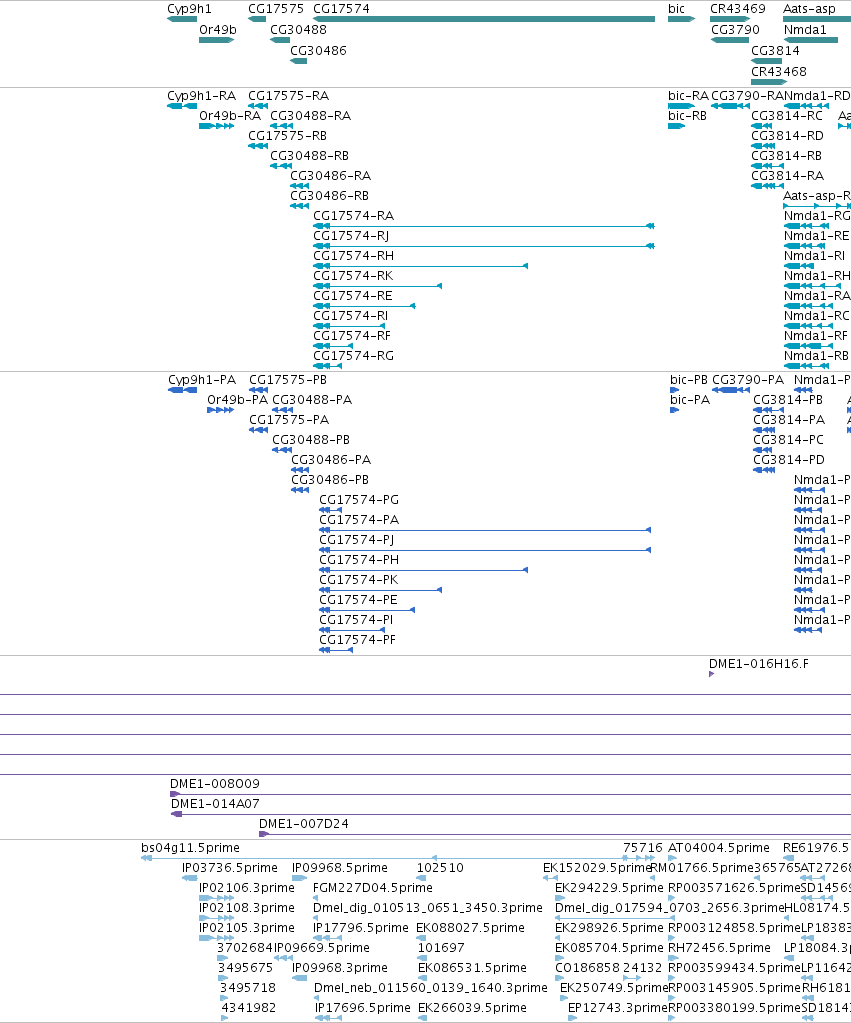The height and width of the screenshot is (1023, 851).
Task: Open the CR43468 gene label
Action: click(x=779, y=72)
